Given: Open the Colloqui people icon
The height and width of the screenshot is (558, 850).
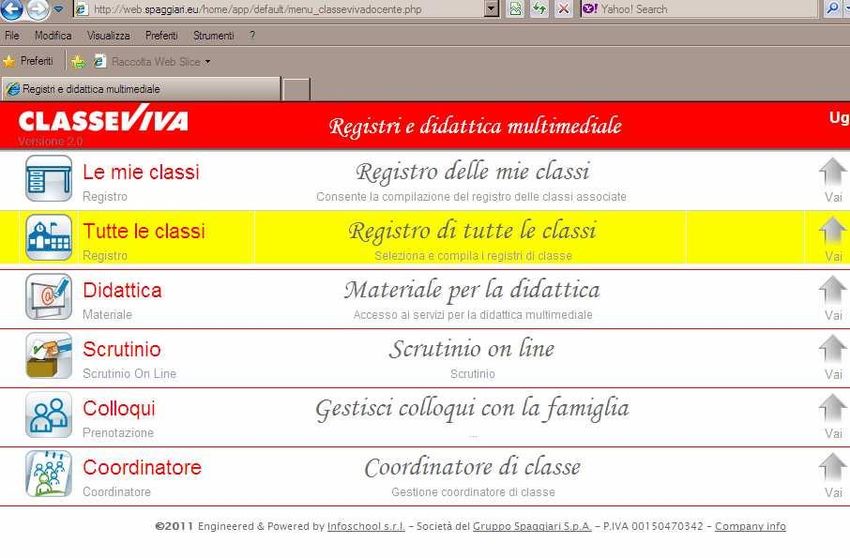Looking at the screenshot, I should pyautogui.click(x=48, y=415).
